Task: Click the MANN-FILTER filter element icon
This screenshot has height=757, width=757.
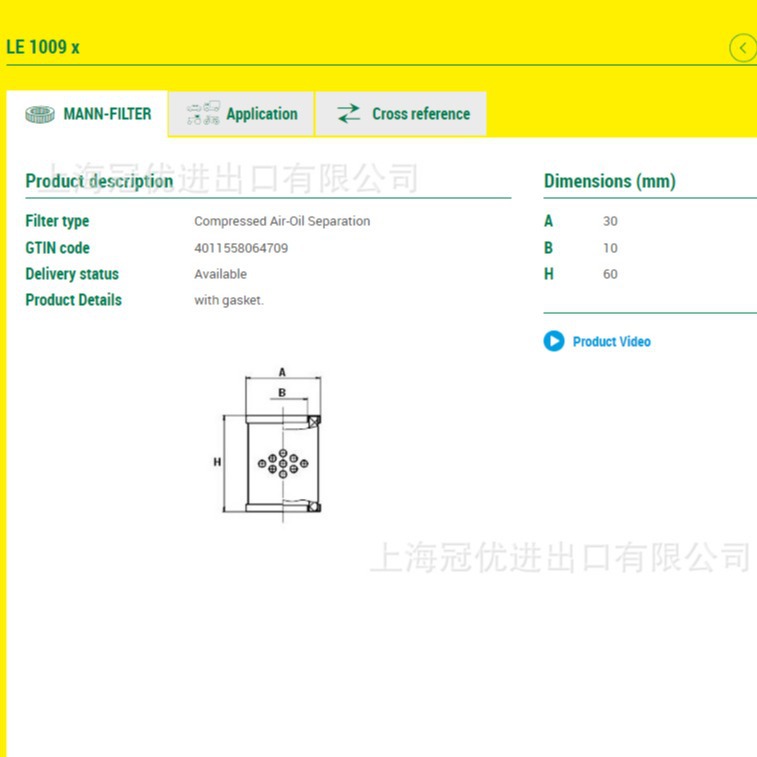Action: point(40,114)
